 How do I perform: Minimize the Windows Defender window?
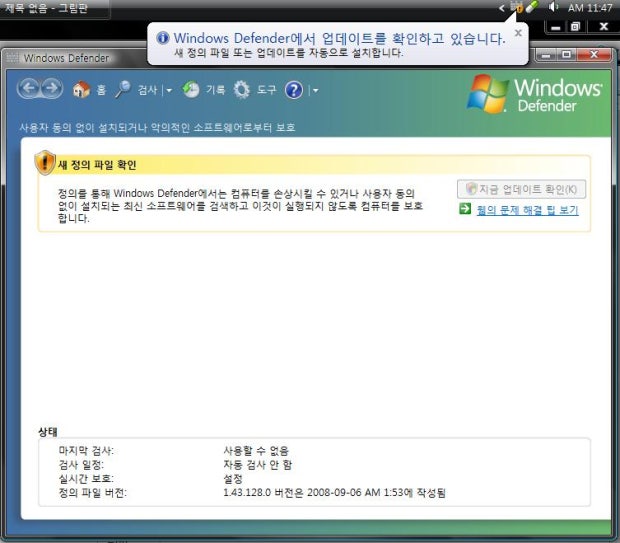546,55
